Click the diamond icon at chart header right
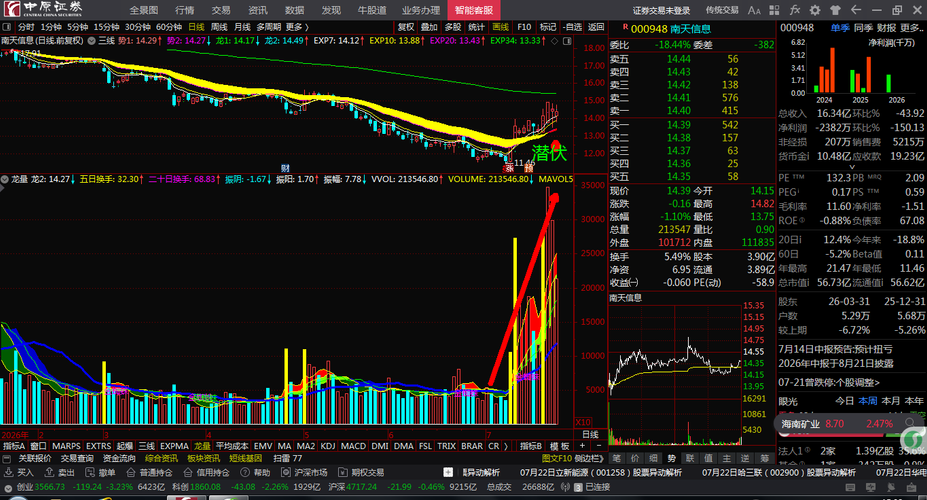Viewport: 927px width, 500px height. pos(555,41)
